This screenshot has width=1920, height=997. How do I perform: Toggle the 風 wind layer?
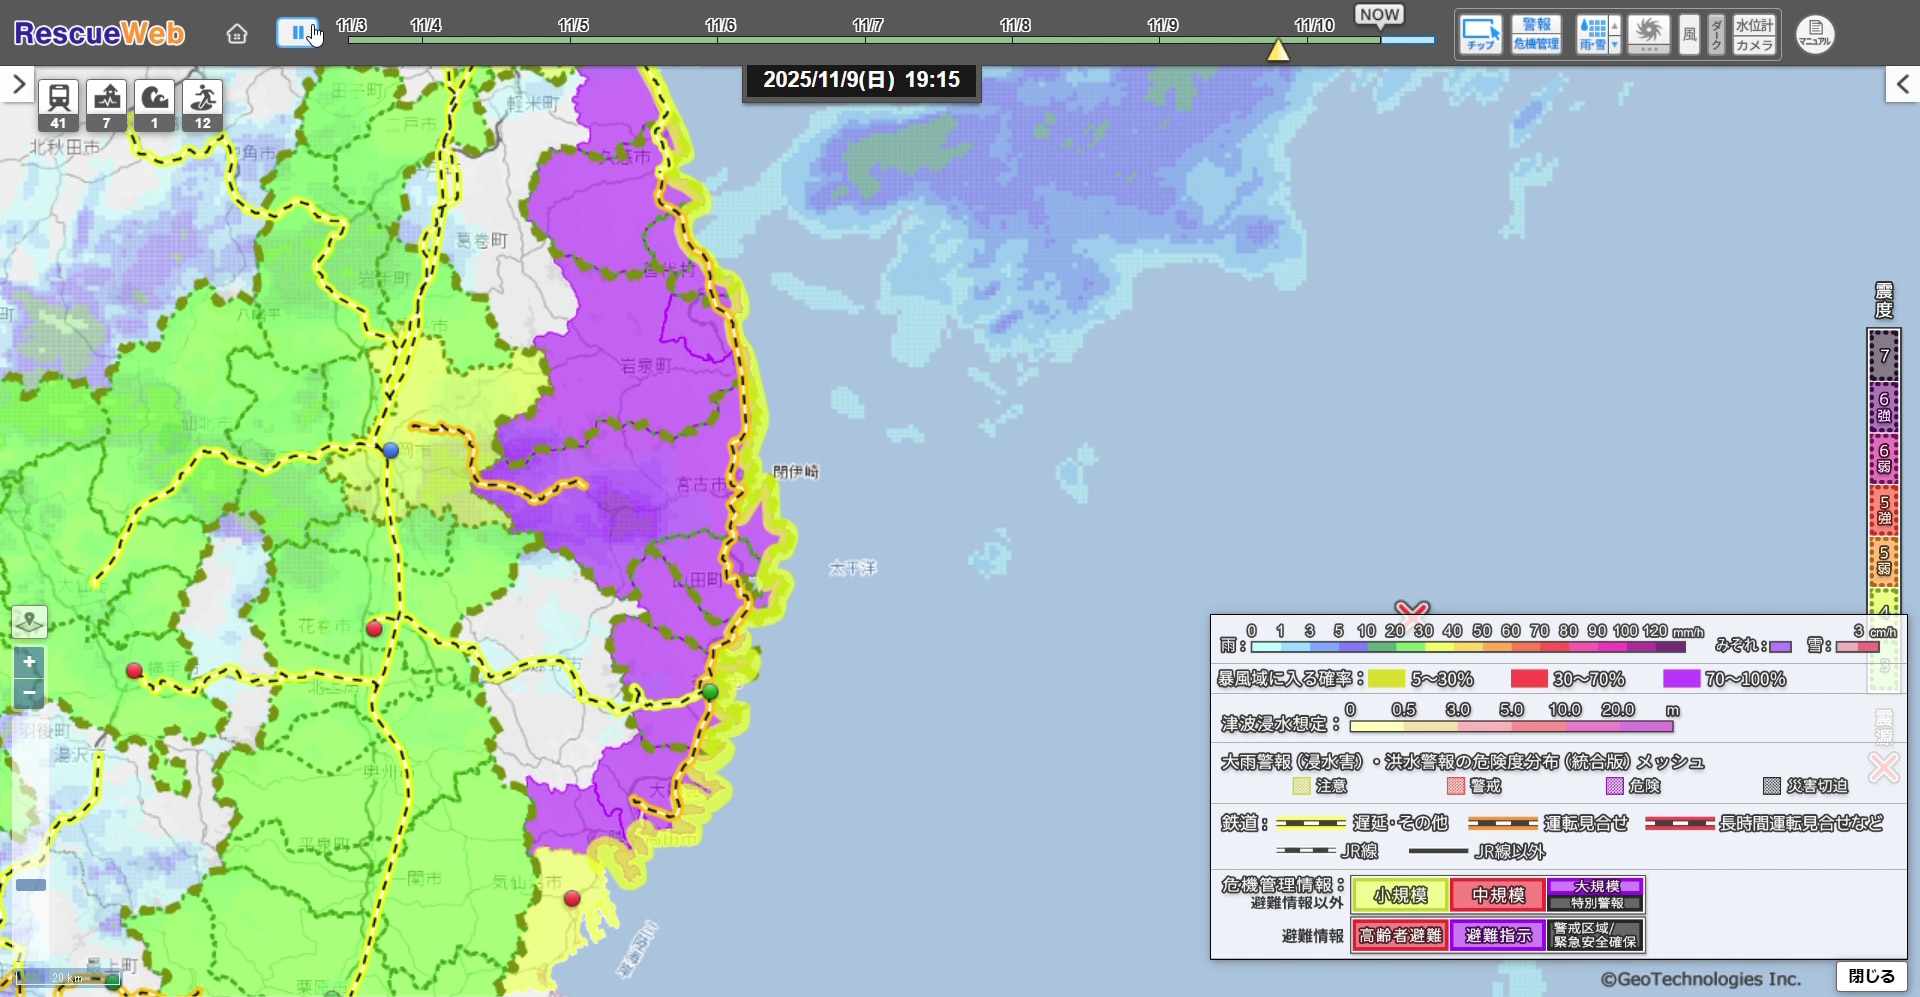(x=1689, y=34)
